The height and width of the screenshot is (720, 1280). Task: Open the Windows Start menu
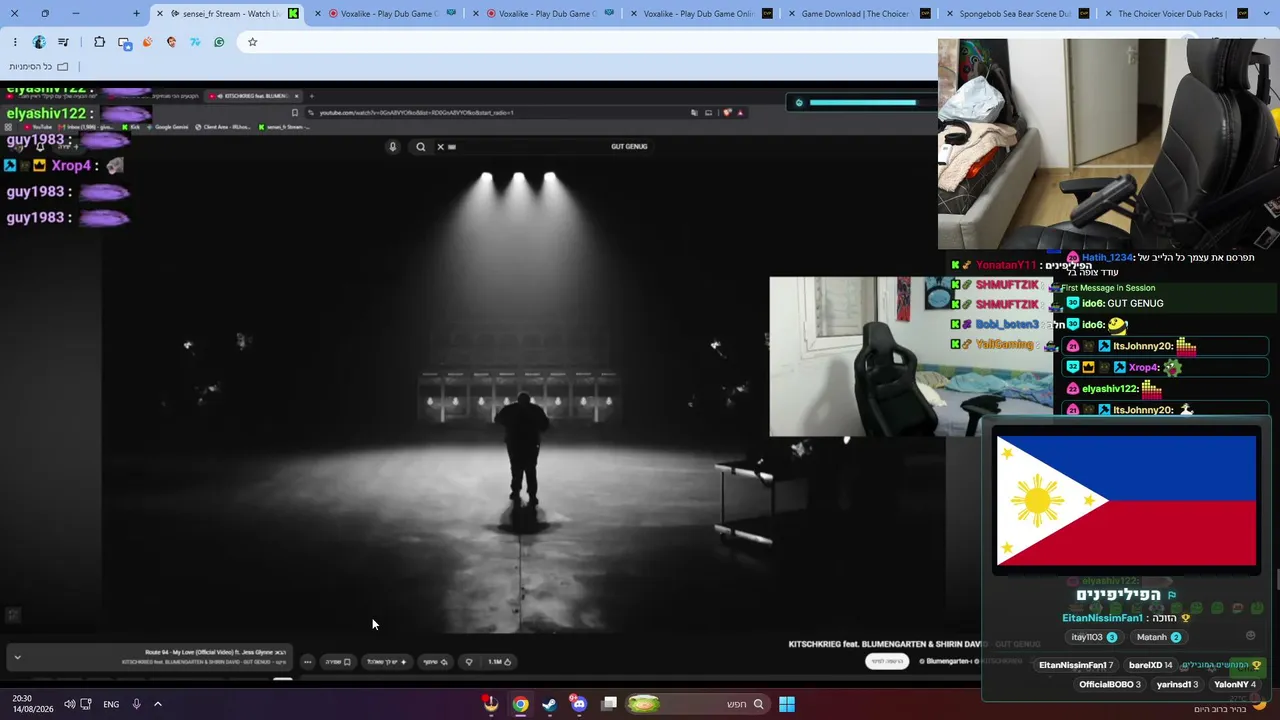point(787,704)
